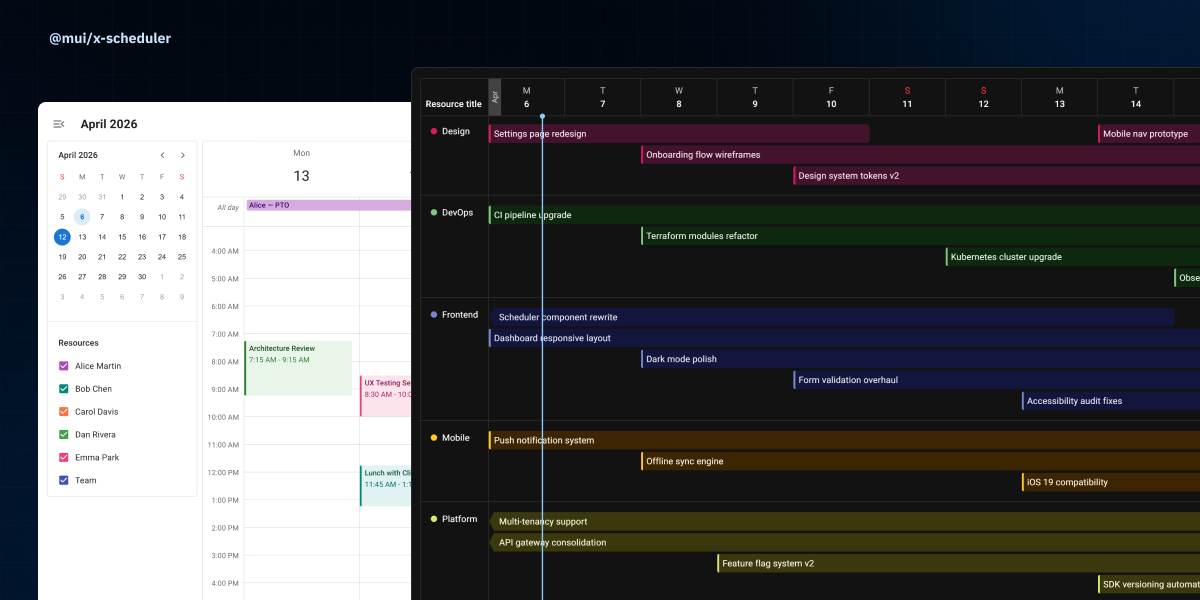This screenshot has height=600, width=1200.
Task: Click the orange dot beside Mobile resource
Action: pyautogui.click(x=434, y=438)
